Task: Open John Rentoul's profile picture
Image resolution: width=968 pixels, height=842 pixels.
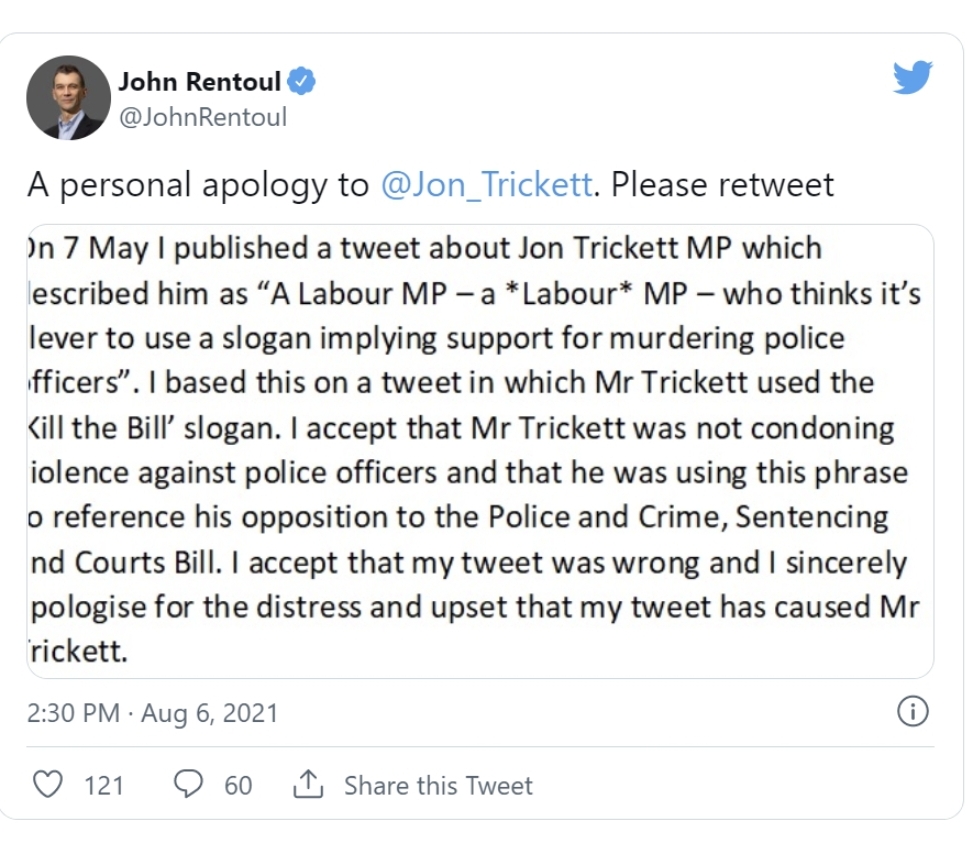Action: [68, 97]
